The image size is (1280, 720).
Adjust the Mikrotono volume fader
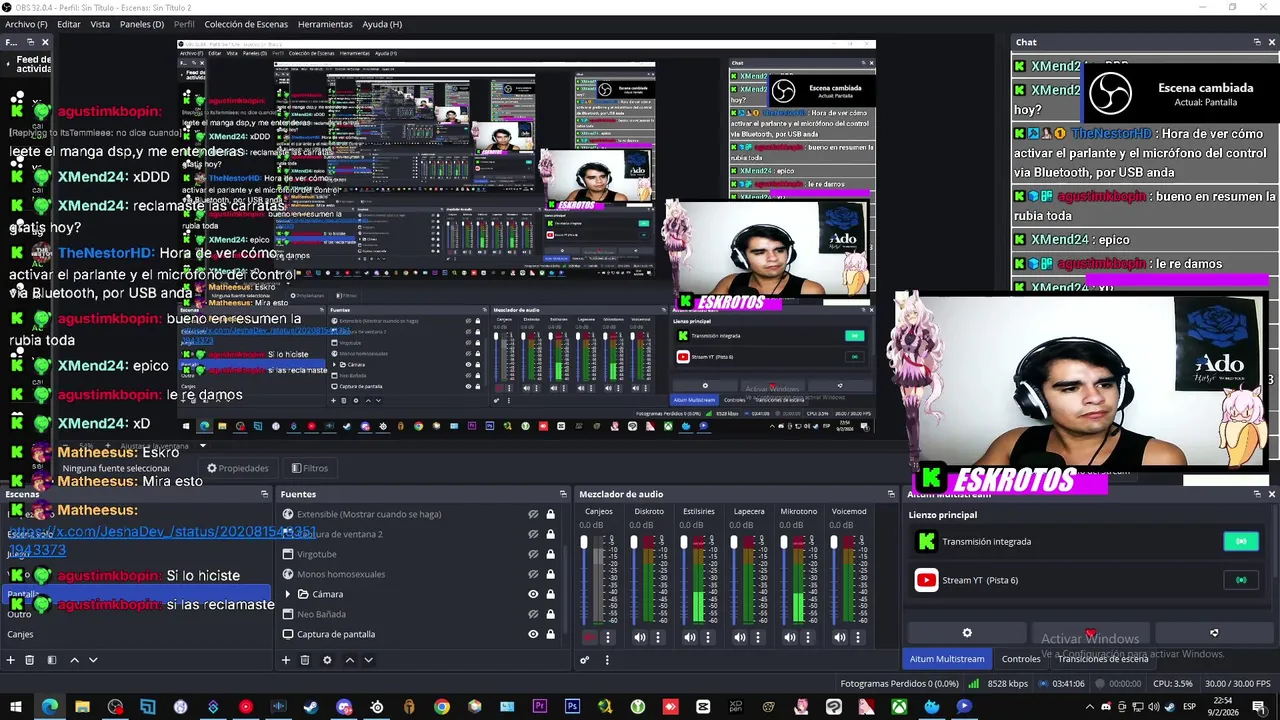click(784, 542)
